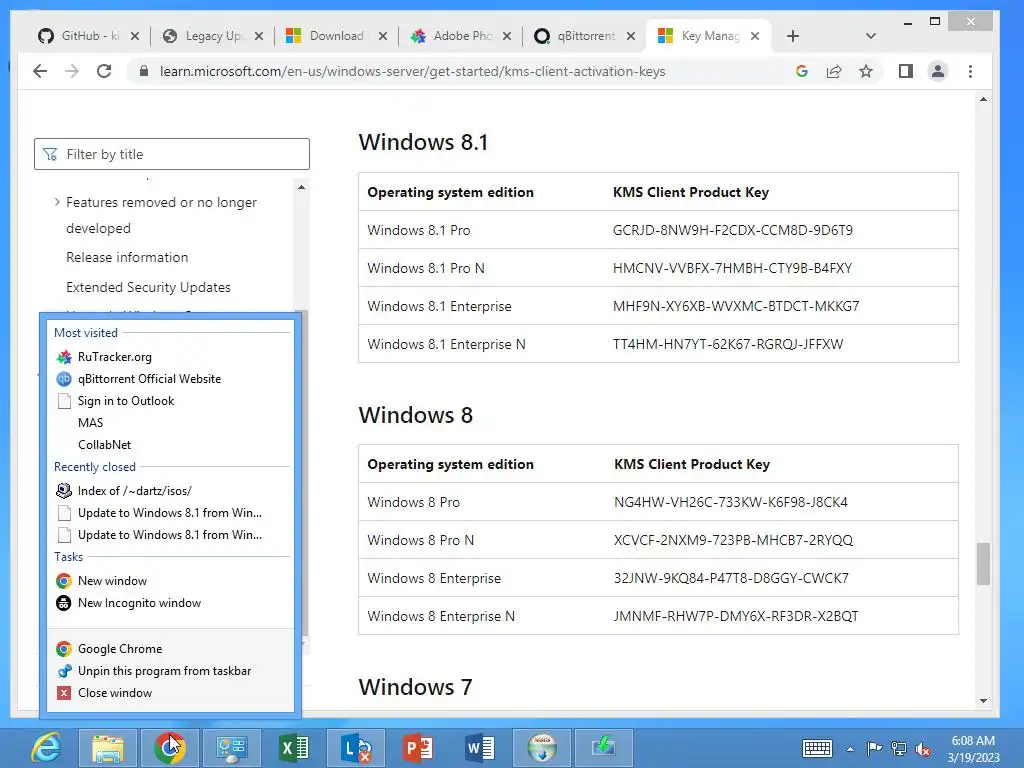Screen dimensions: 1024x768
Task: Reload the current page
Action: coord(104,71)
